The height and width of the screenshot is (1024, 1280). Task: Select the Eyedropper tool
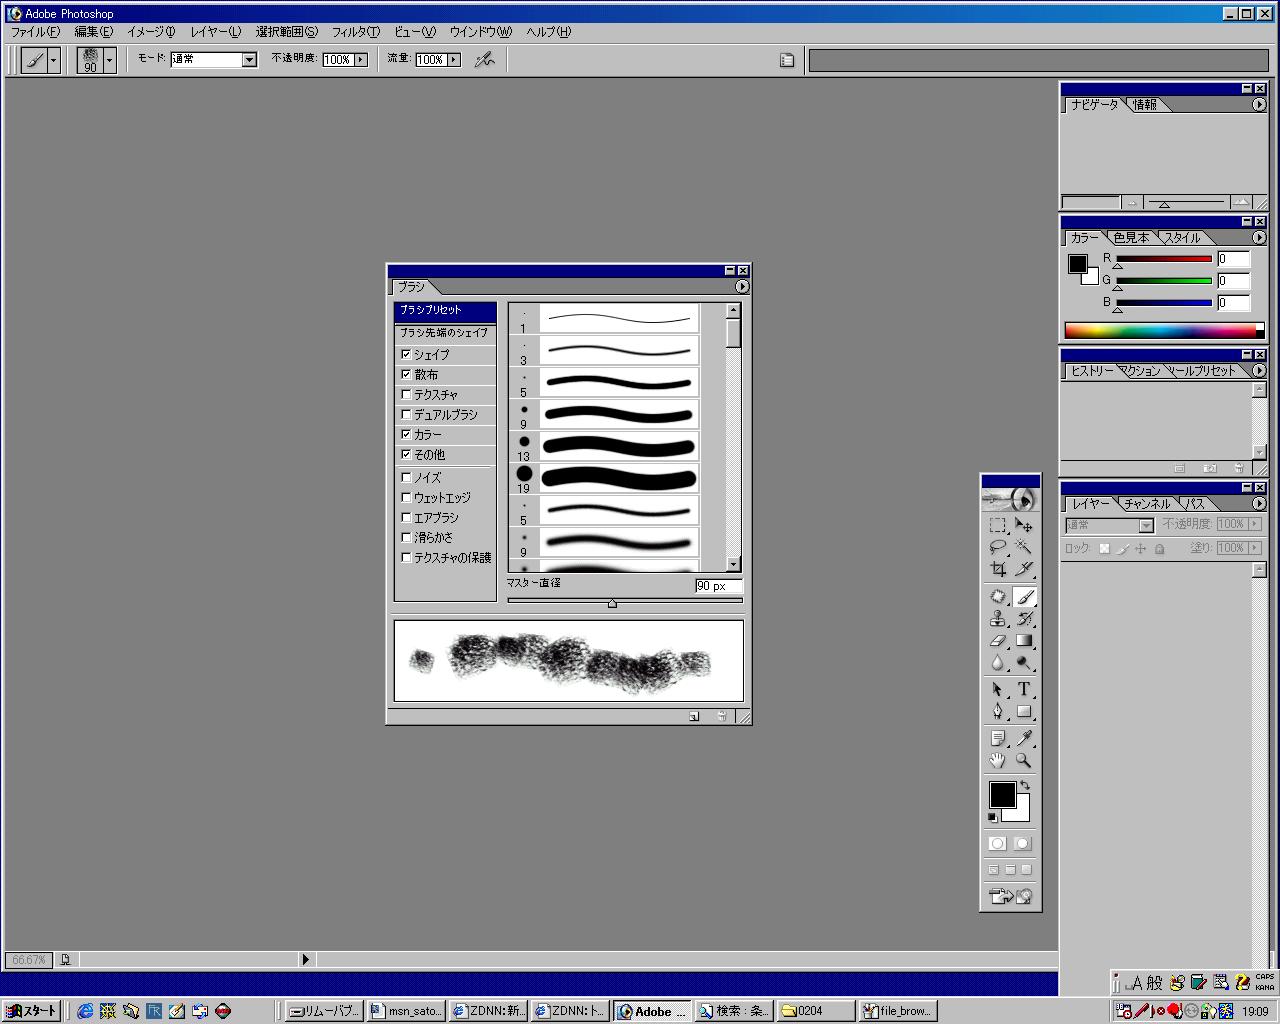pos(1024,738)
